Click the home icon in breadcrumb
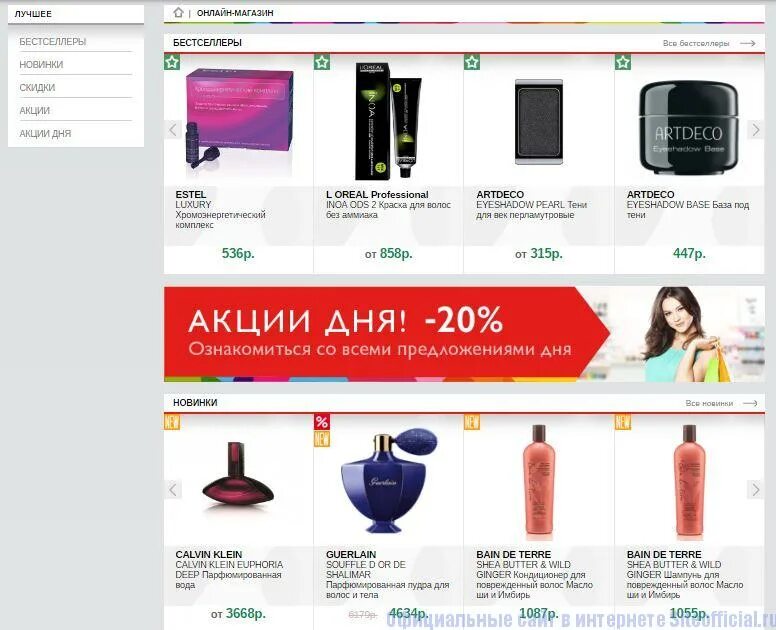Screen dimensions: 776x630 [x=179, y=13]
